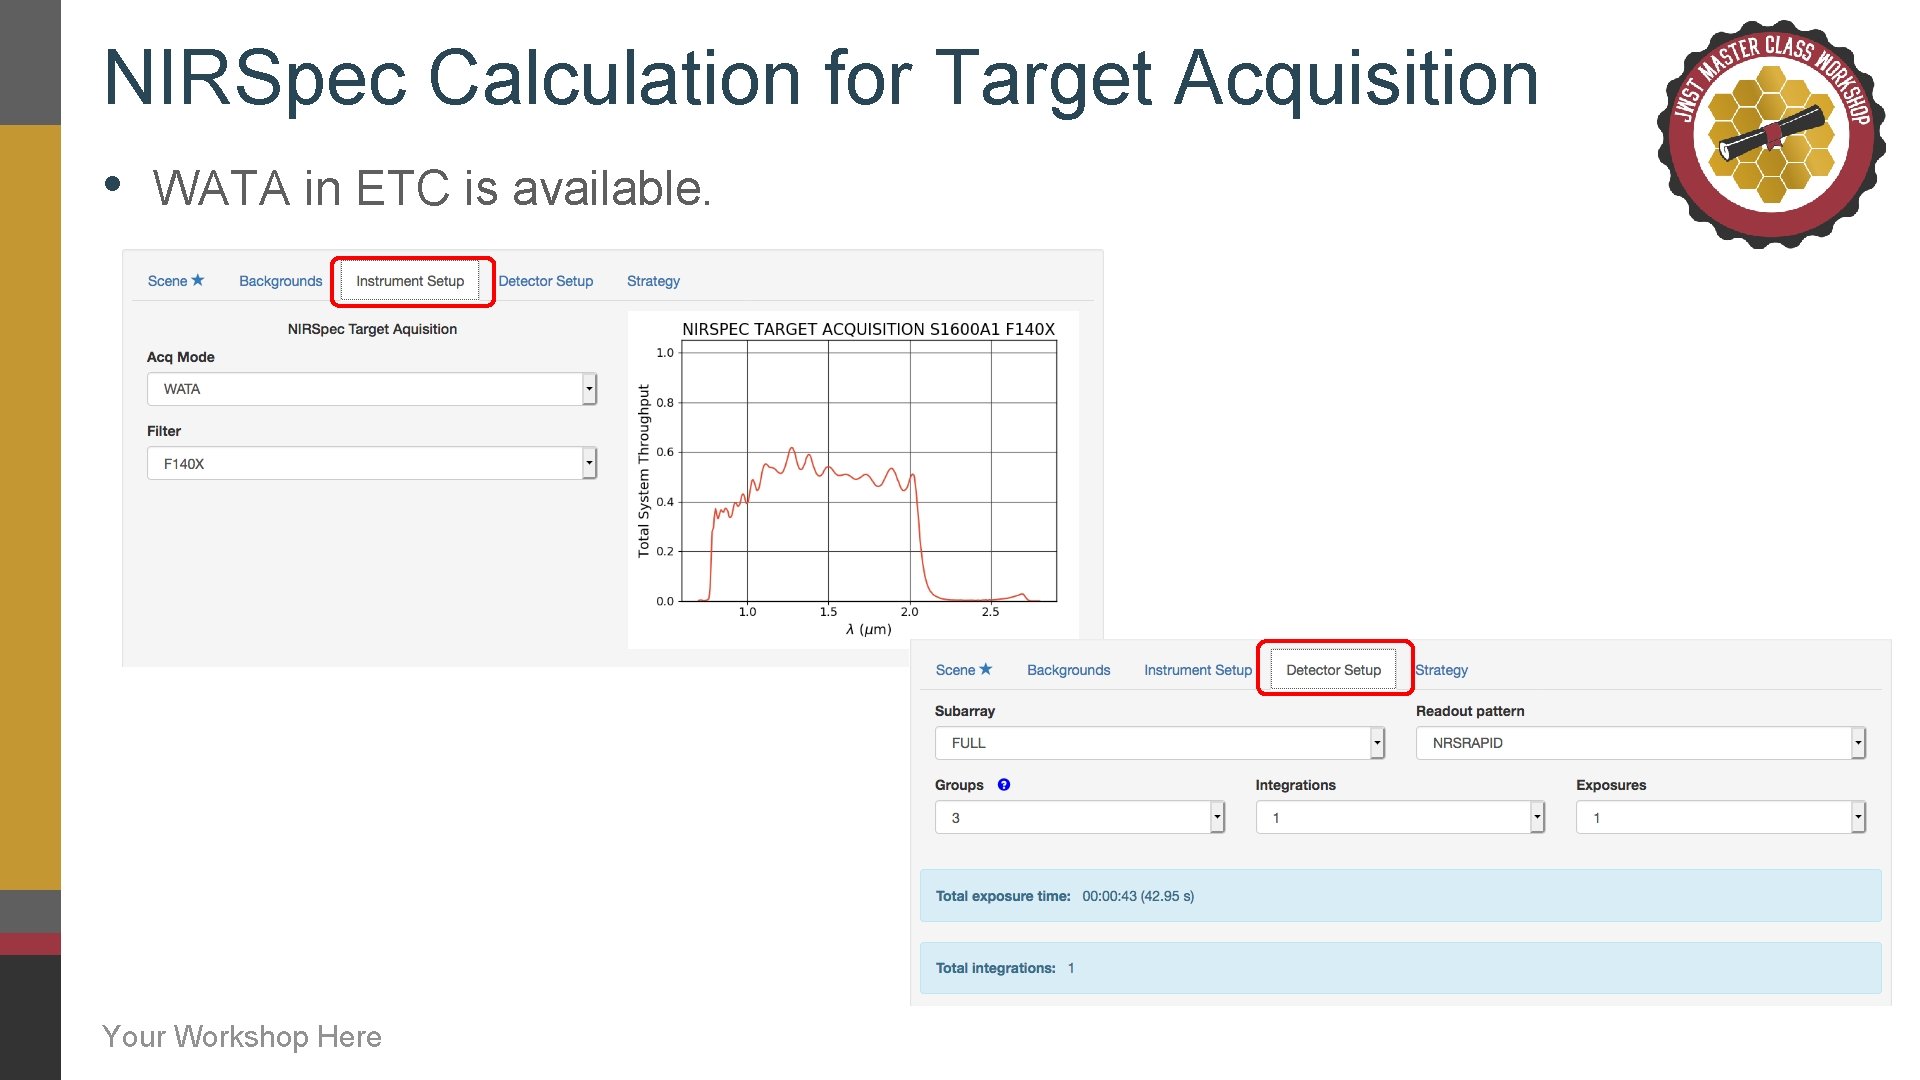Click the Backgrounds navigation icon top panel

[x=277, y=280]
